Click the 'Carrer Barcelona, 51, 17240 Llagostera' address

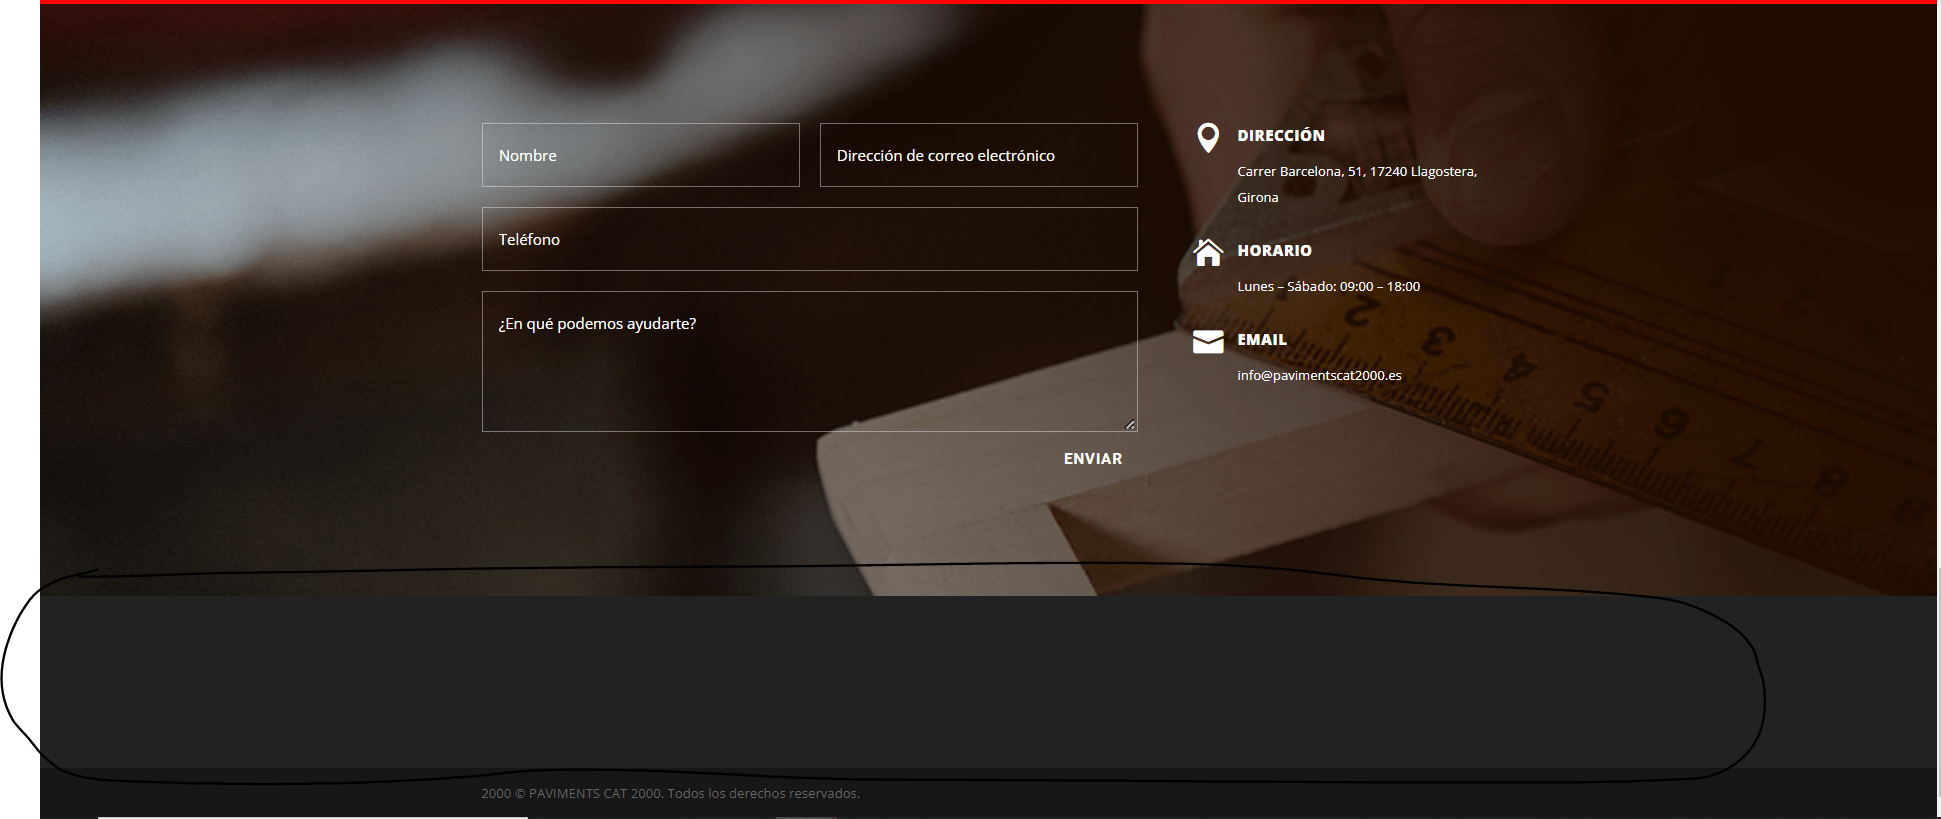coord(1357,184)
